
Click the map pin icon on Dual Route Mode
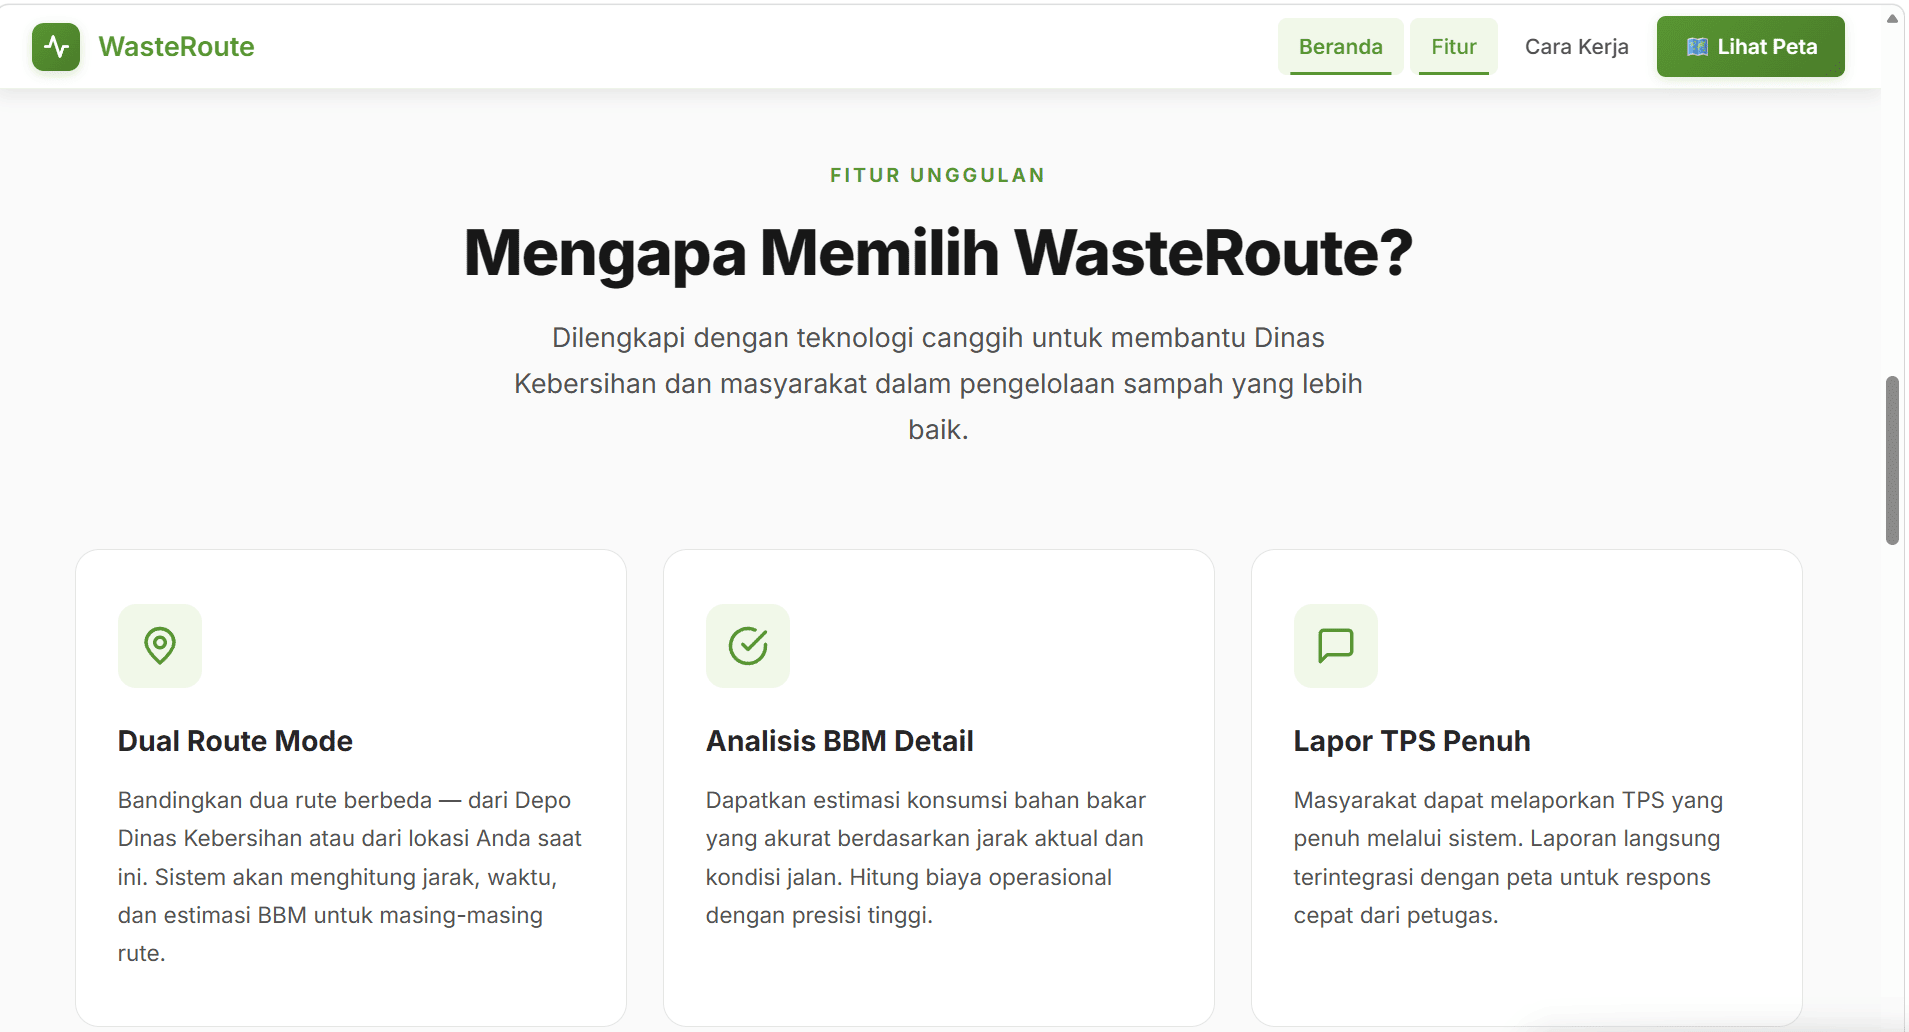point(160,646)
